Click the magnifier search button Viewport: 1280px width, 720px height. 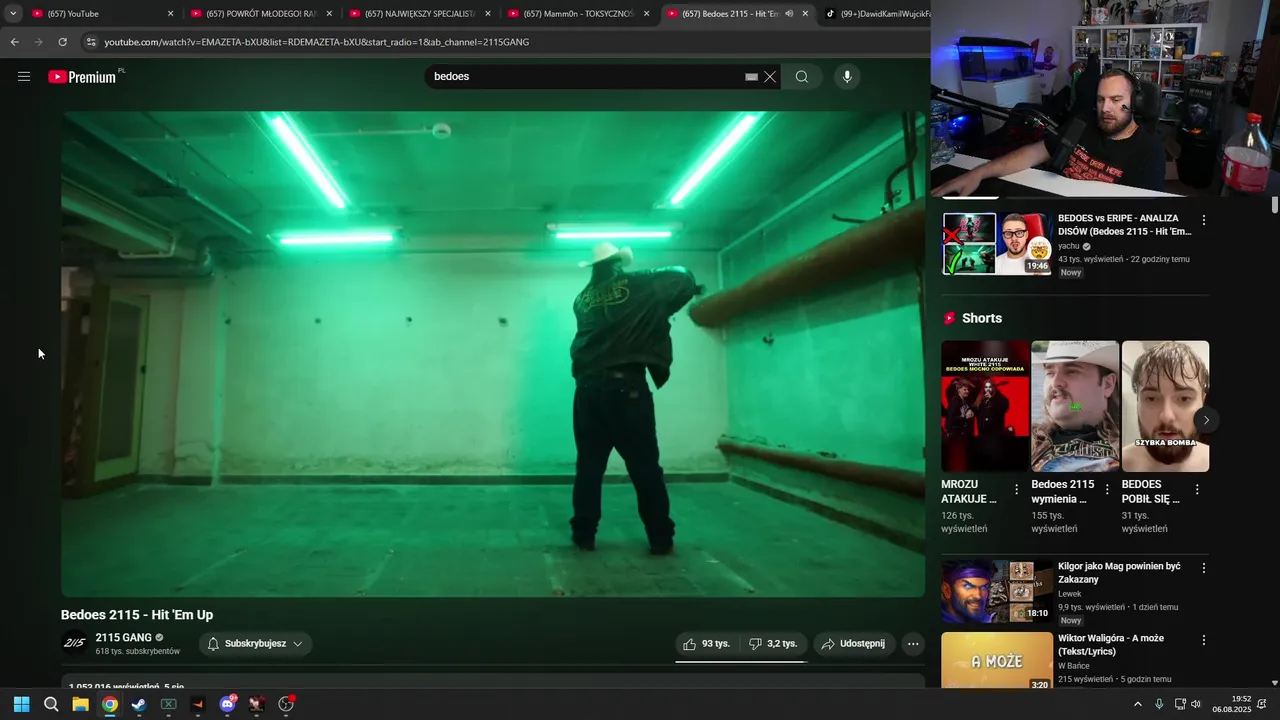[x=802, y=77]
